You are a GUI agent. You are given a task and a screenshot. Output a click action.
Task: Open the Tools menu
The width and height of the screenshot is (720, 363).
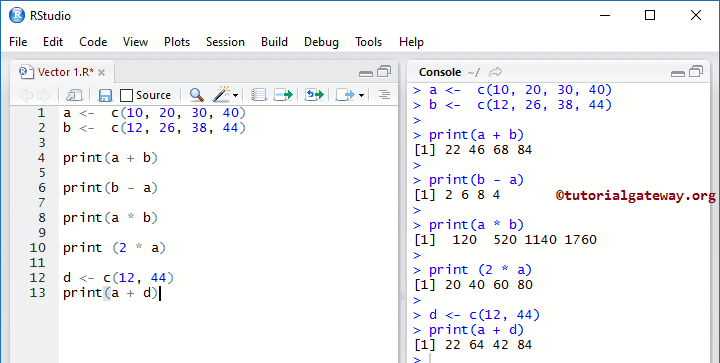368,42
